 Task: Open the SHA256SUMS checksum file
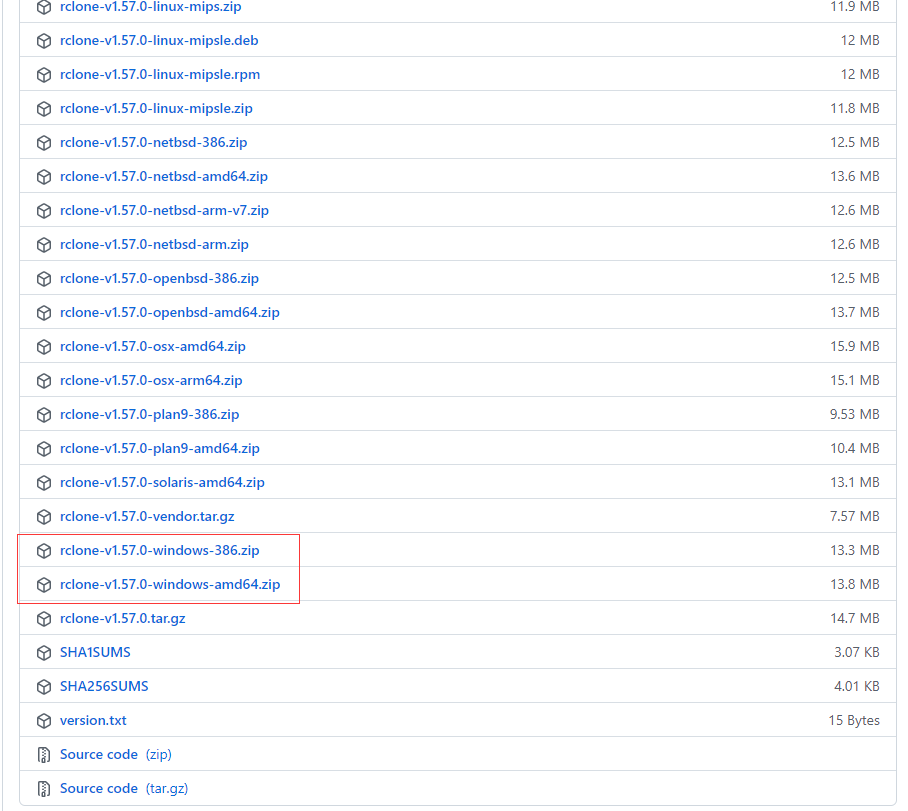click(104, 686)
